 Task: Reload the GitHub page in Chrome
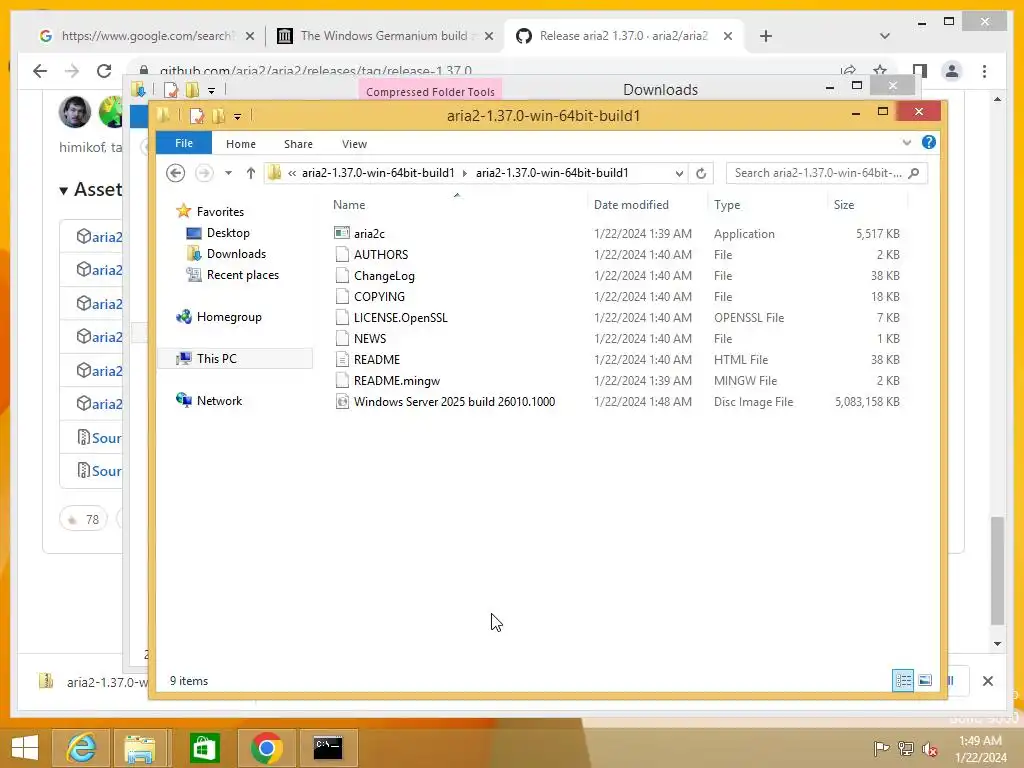click(x=104, y=71)
